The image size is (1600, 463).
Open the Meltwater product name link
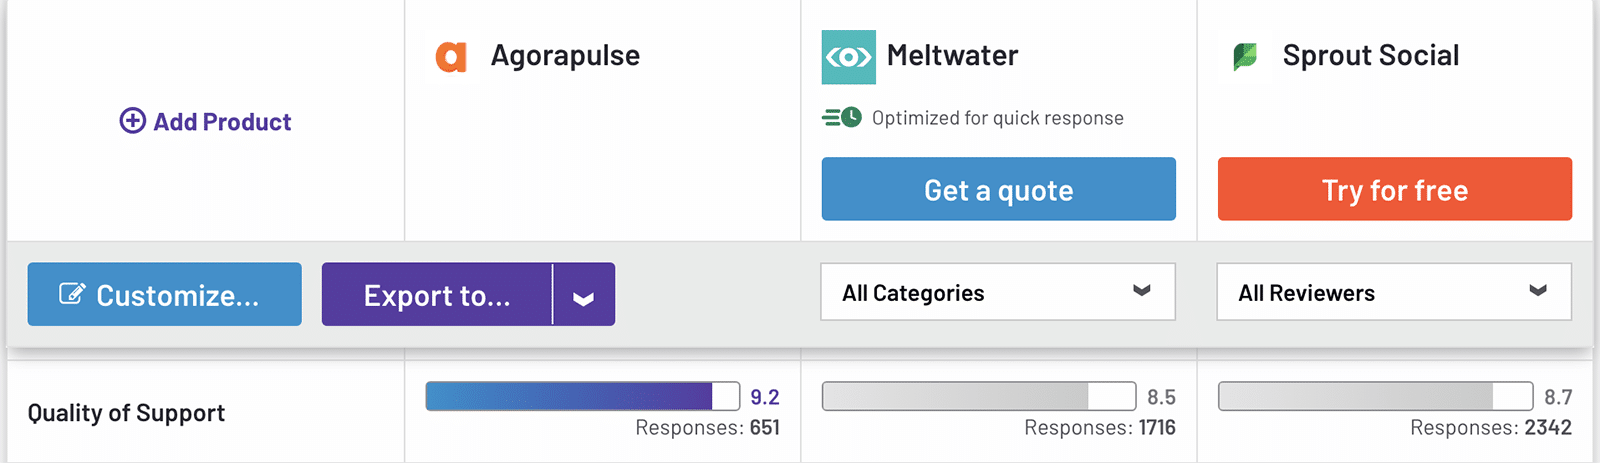[952, 56]
